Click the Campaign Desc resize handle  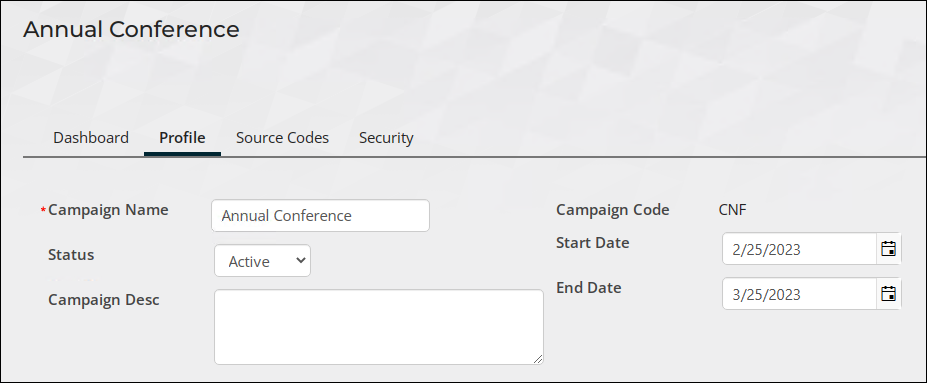coord(537,359)
